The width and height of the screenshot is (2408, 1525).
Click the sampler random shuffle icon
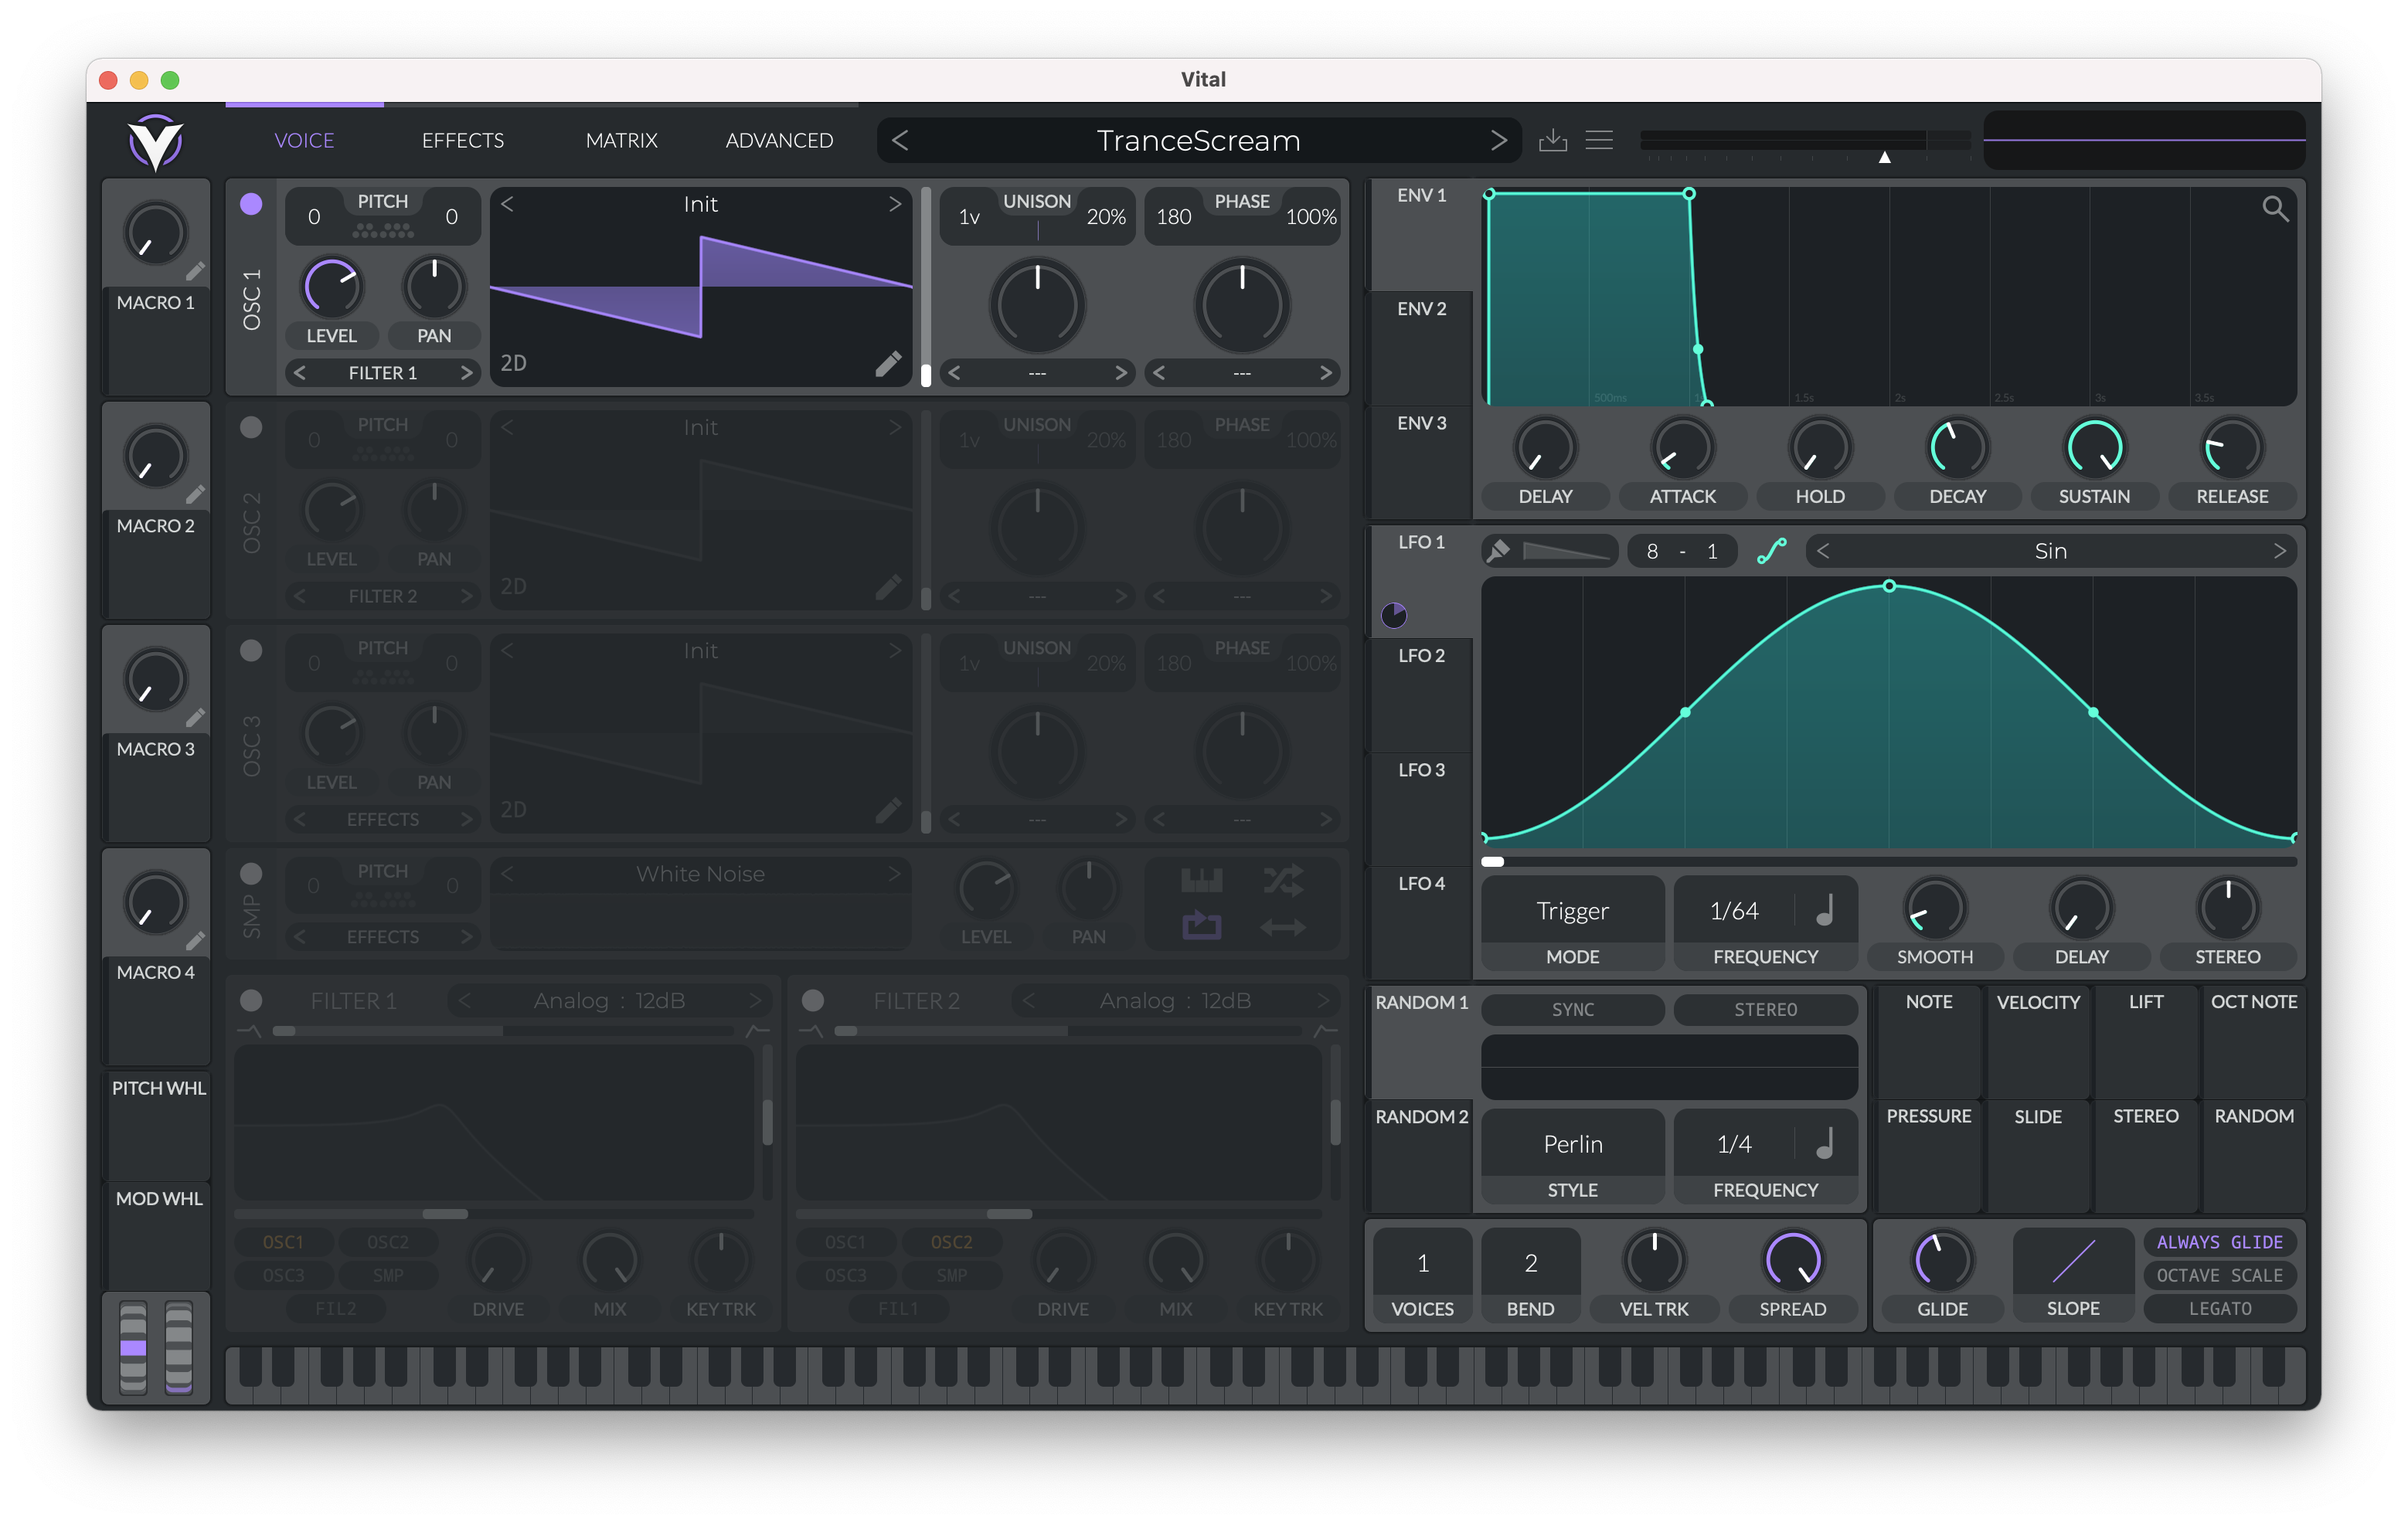pyautogui.click(x=1283, y=880)
